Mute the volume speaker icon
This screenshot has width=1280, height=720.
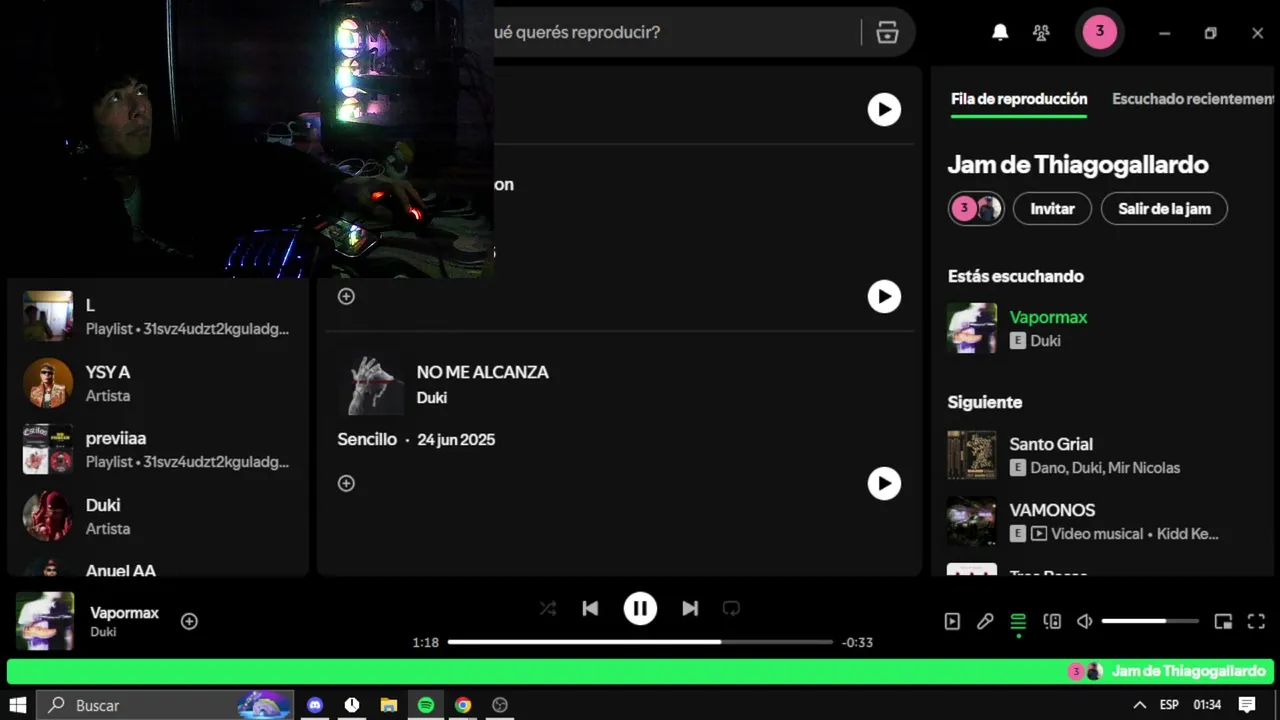pos(1085,621)
